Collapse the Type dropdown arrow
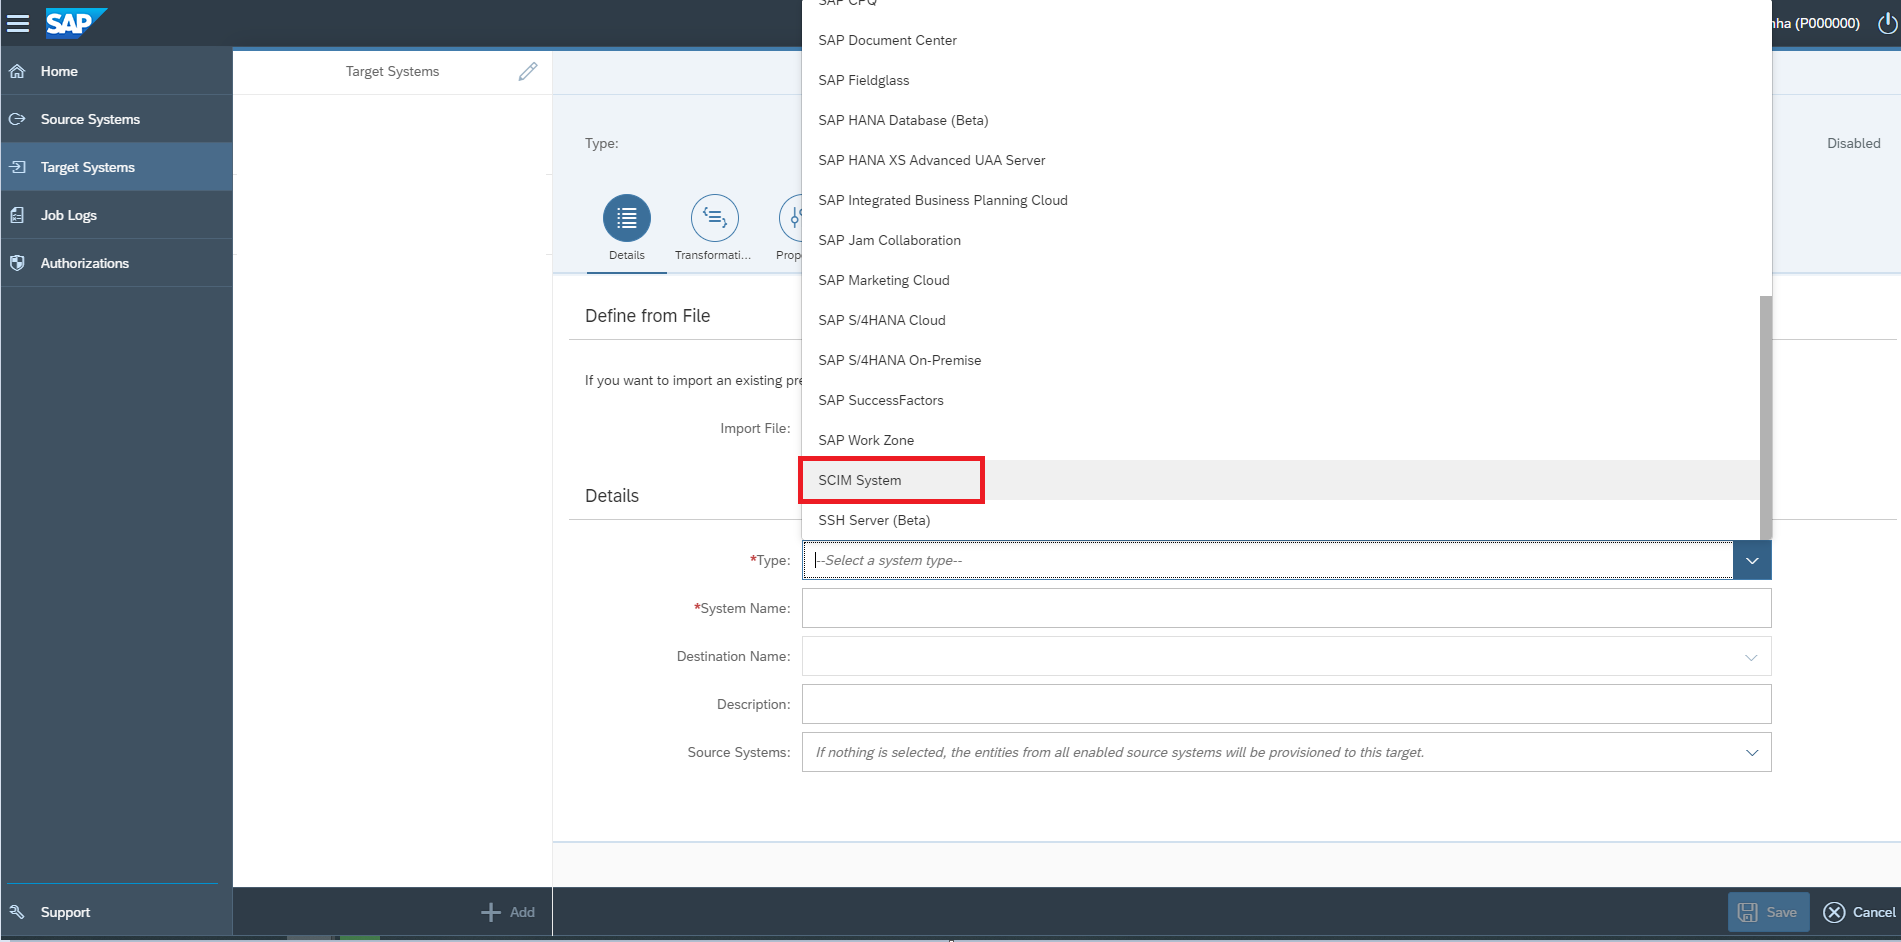This screenshot has height=942, width=1901. [1752, 560]
